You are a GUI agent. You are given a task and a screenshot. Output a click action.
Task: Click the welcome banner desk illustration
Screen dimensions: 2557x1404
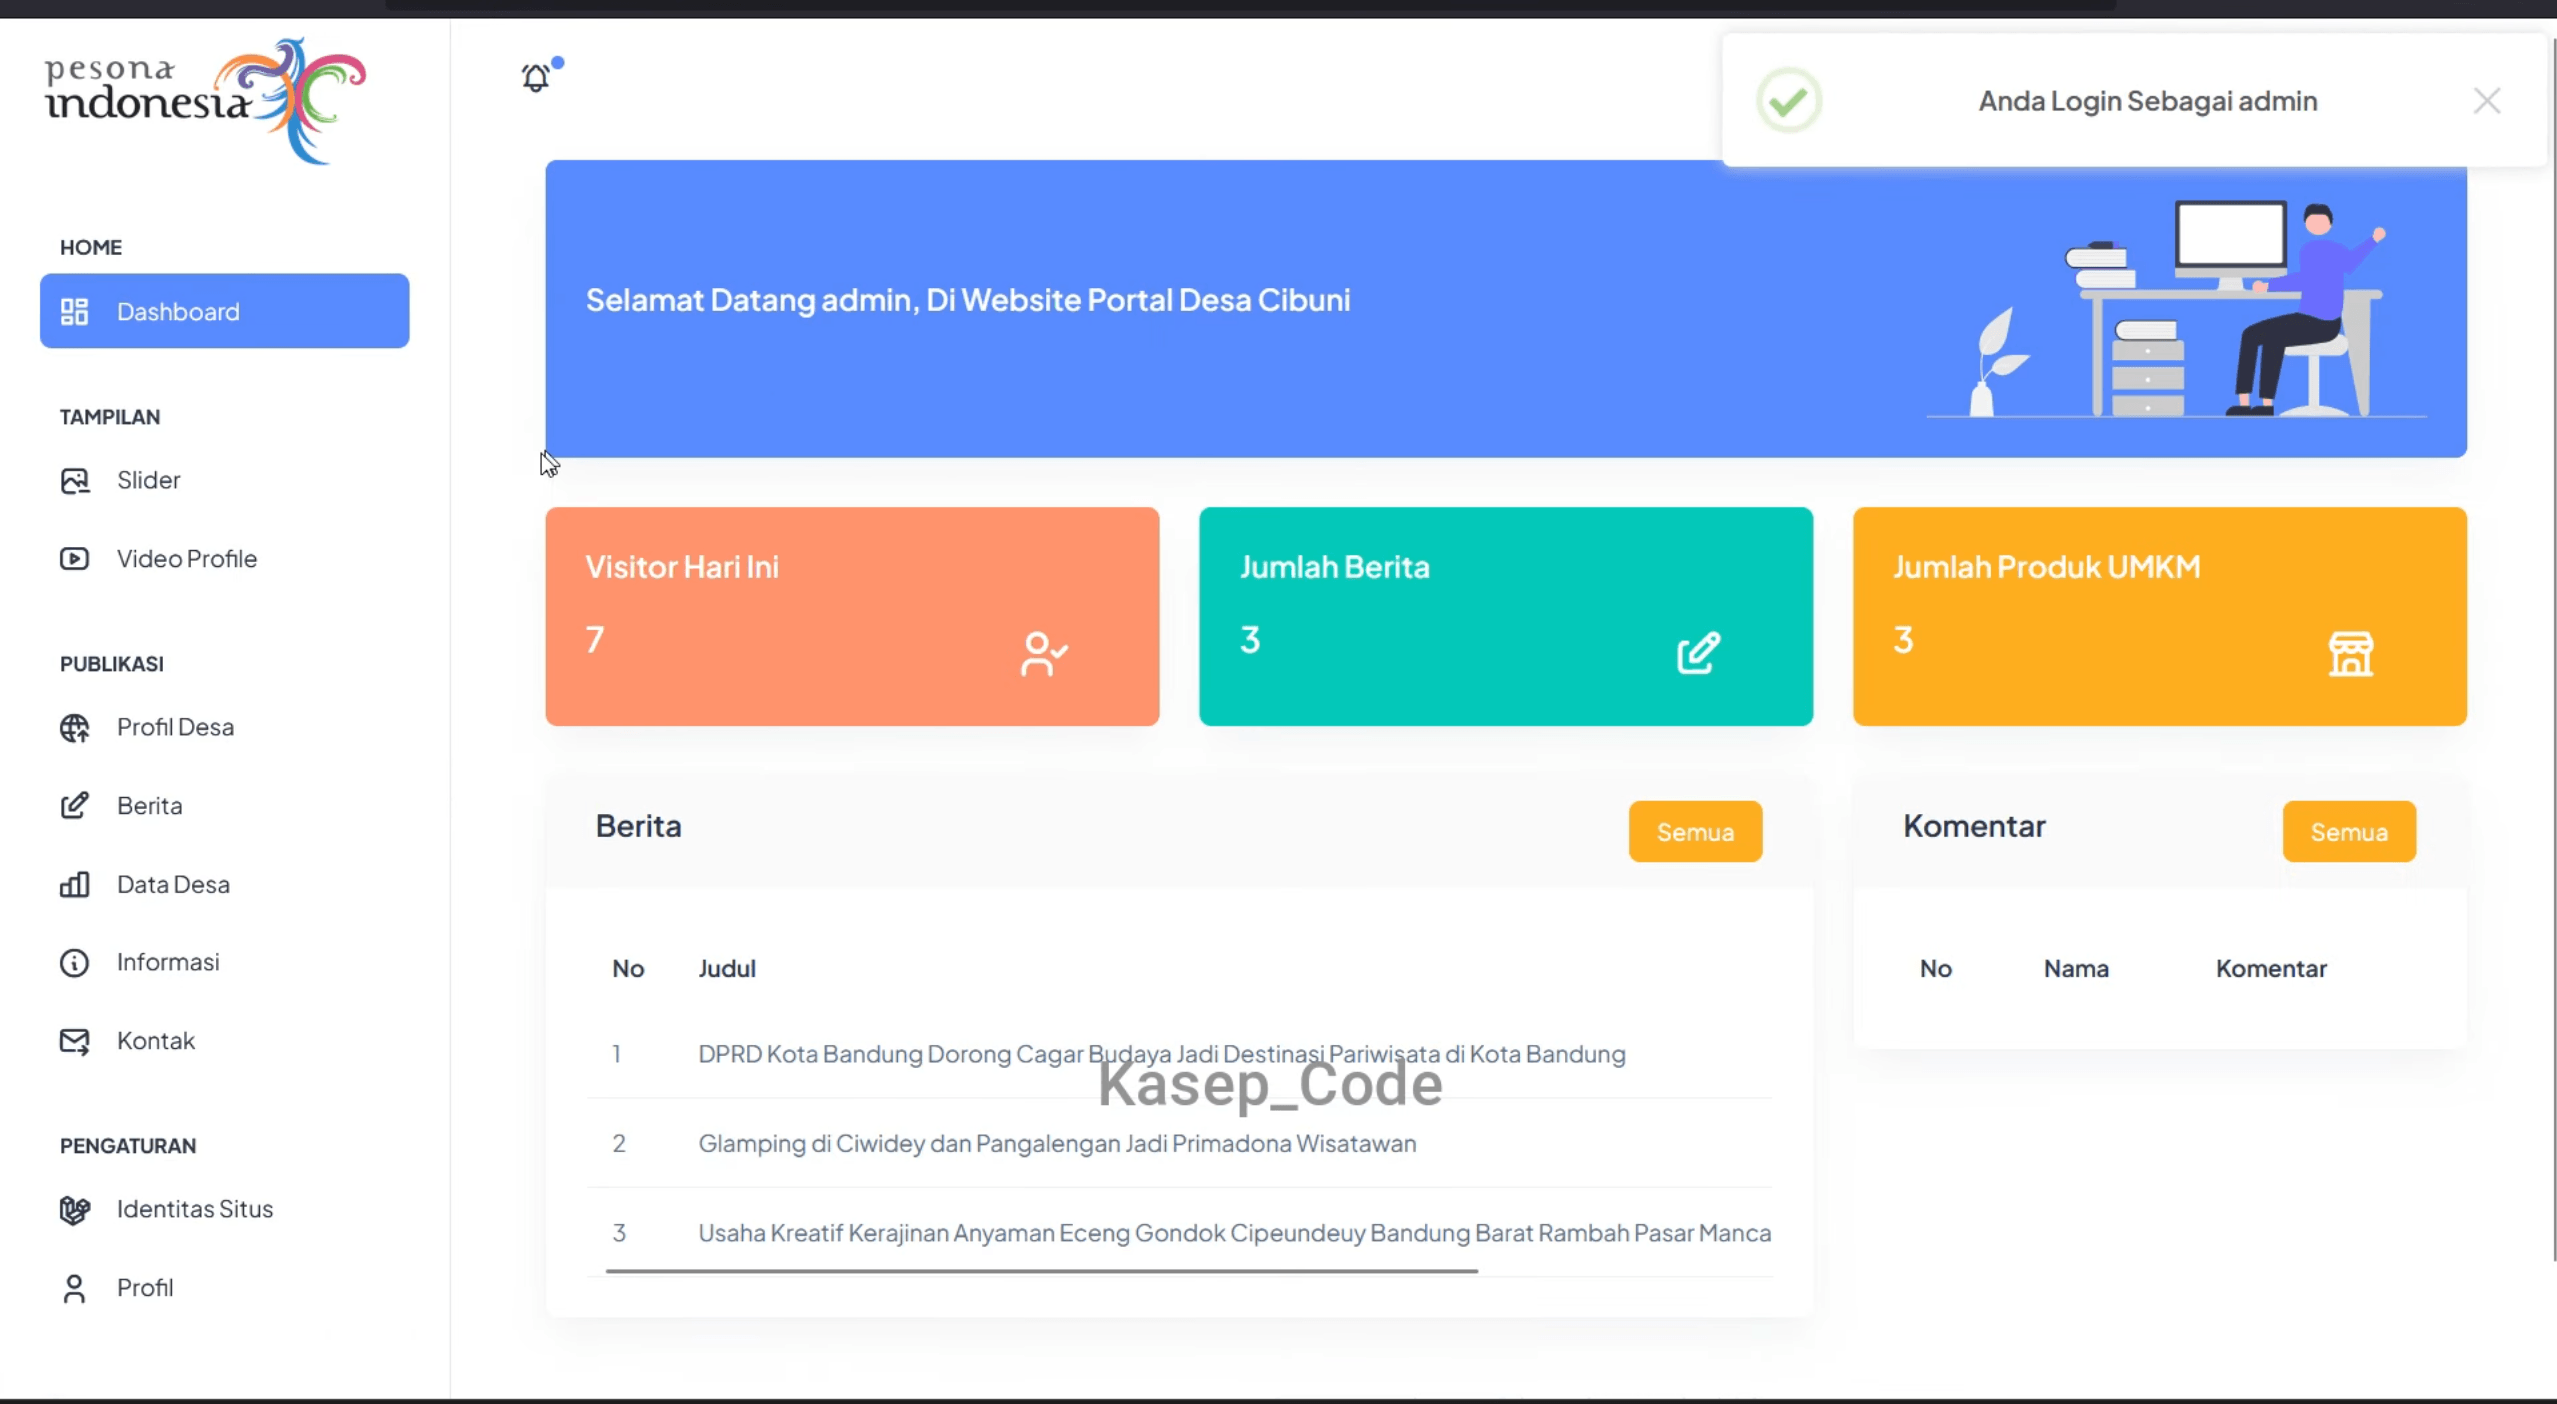tap(2176, 310)
